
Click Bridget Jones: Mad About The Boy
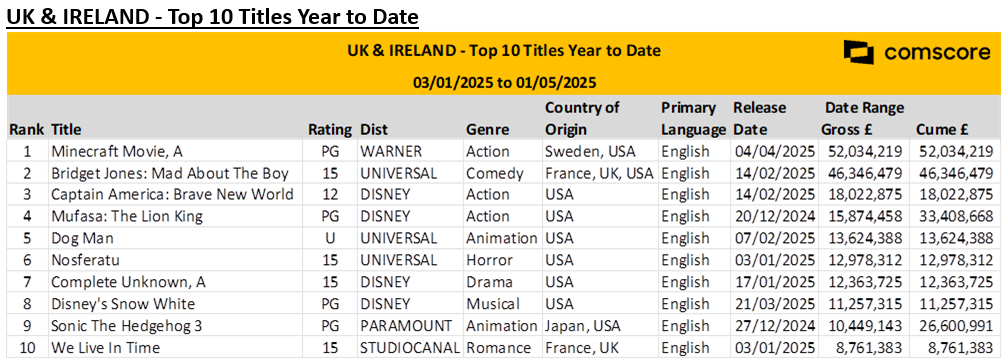tap(170, 173)
